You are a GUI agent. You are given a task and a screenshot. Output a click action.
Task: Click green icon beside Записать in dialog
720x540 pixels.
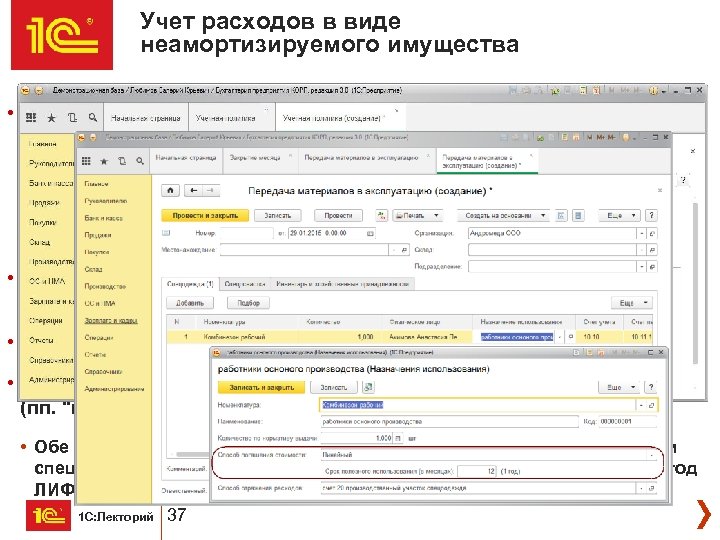tap(368, 388)
